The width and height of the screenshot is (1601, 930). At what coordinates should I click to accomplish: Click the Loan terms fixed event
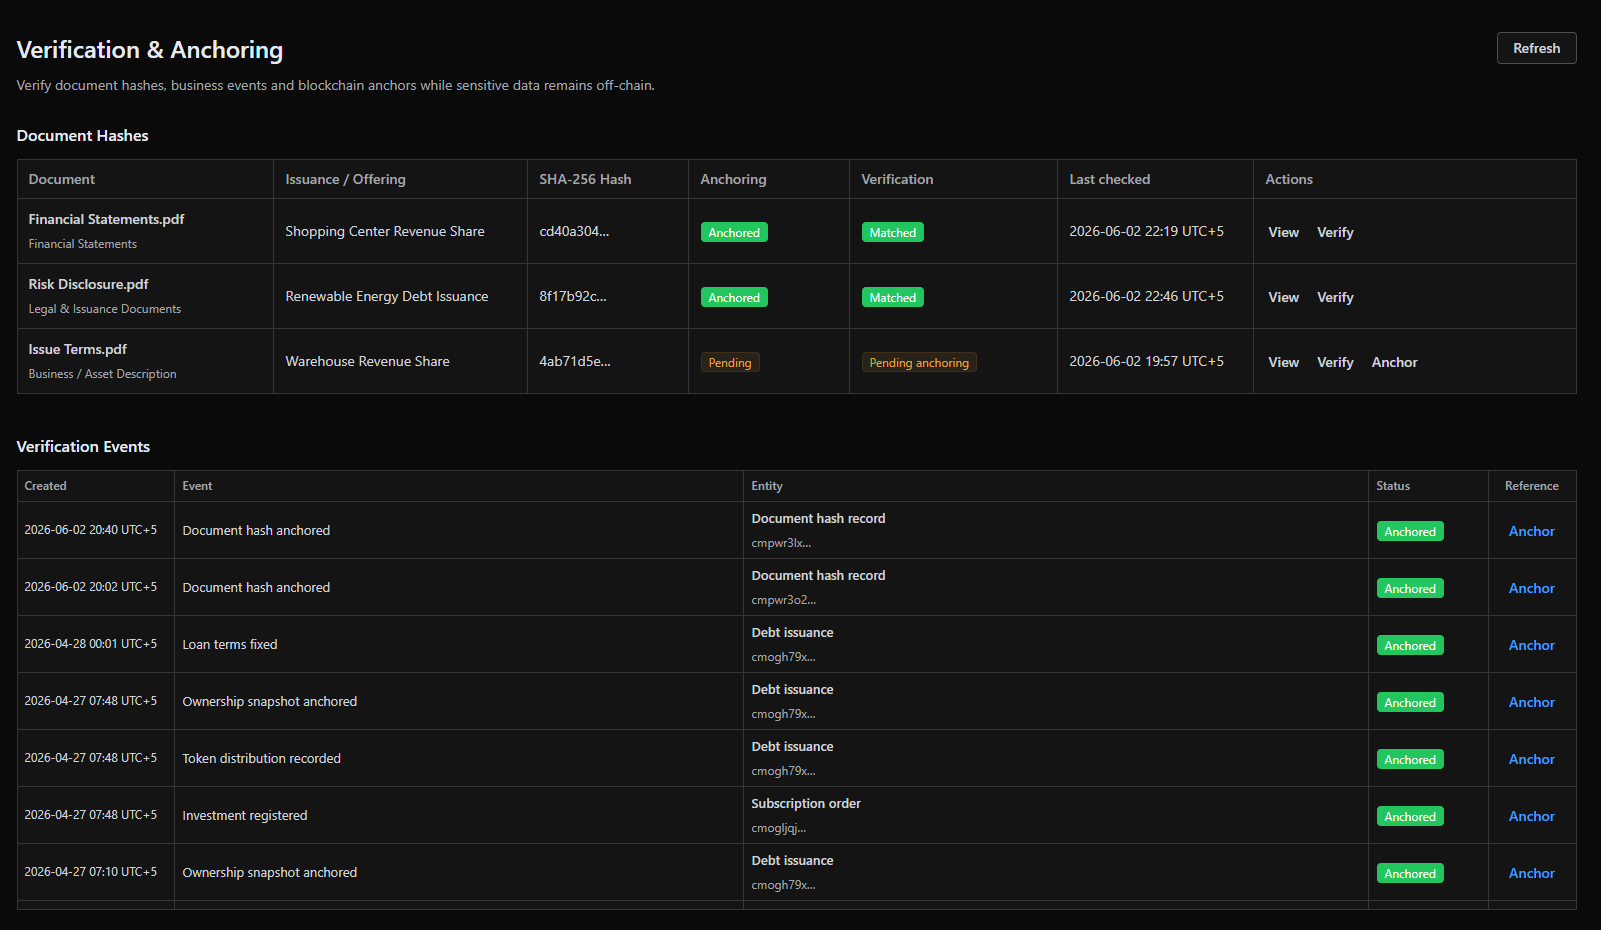click(x=230, y=644)
